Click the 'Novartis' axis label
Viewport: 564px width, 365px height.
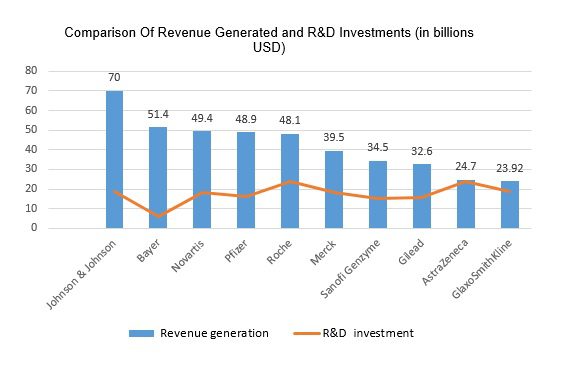tap(188, 256)
